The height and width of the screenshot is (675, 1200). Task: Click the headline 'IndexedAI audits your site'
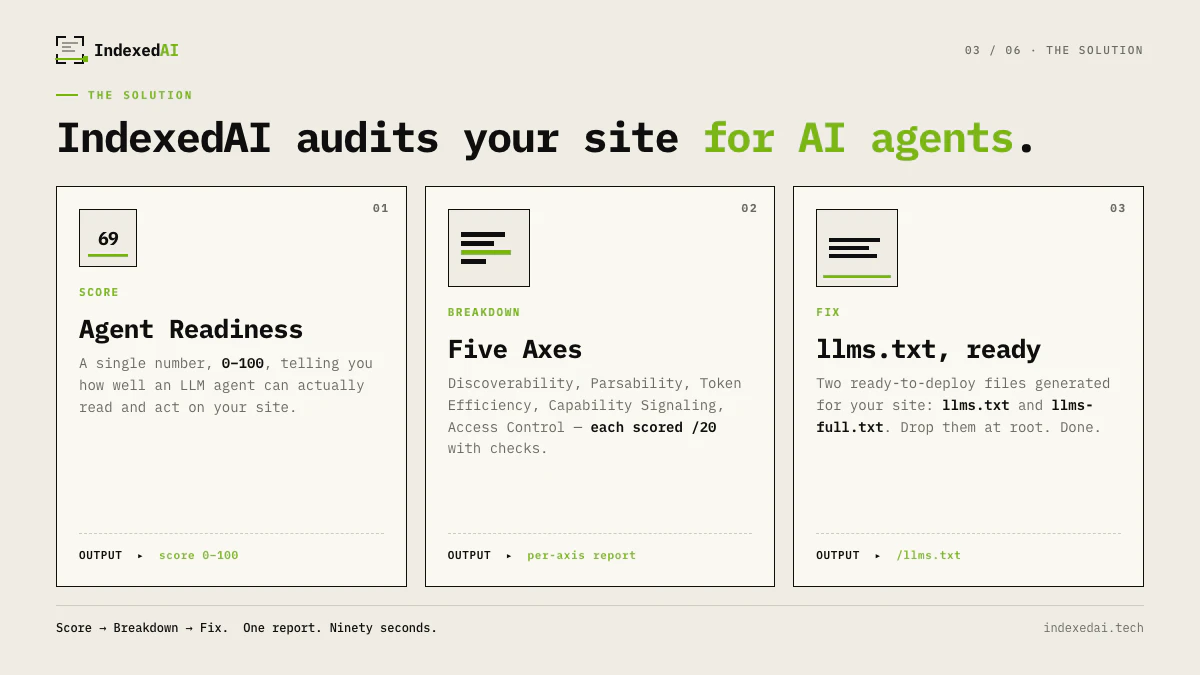(x=367, y=138)
